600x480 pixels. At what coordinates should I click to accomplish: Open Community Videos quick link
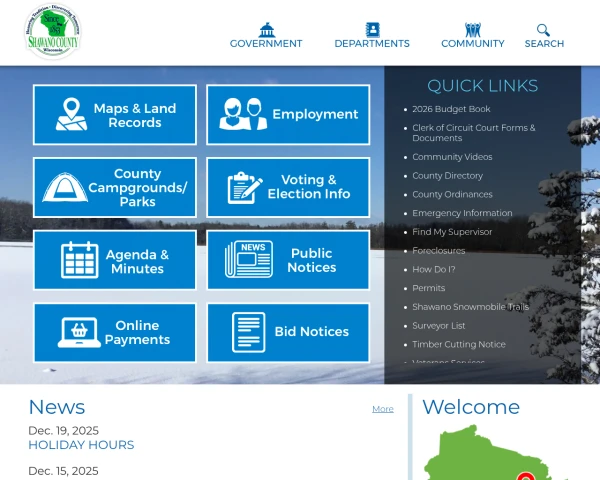(x=452, y=157)
